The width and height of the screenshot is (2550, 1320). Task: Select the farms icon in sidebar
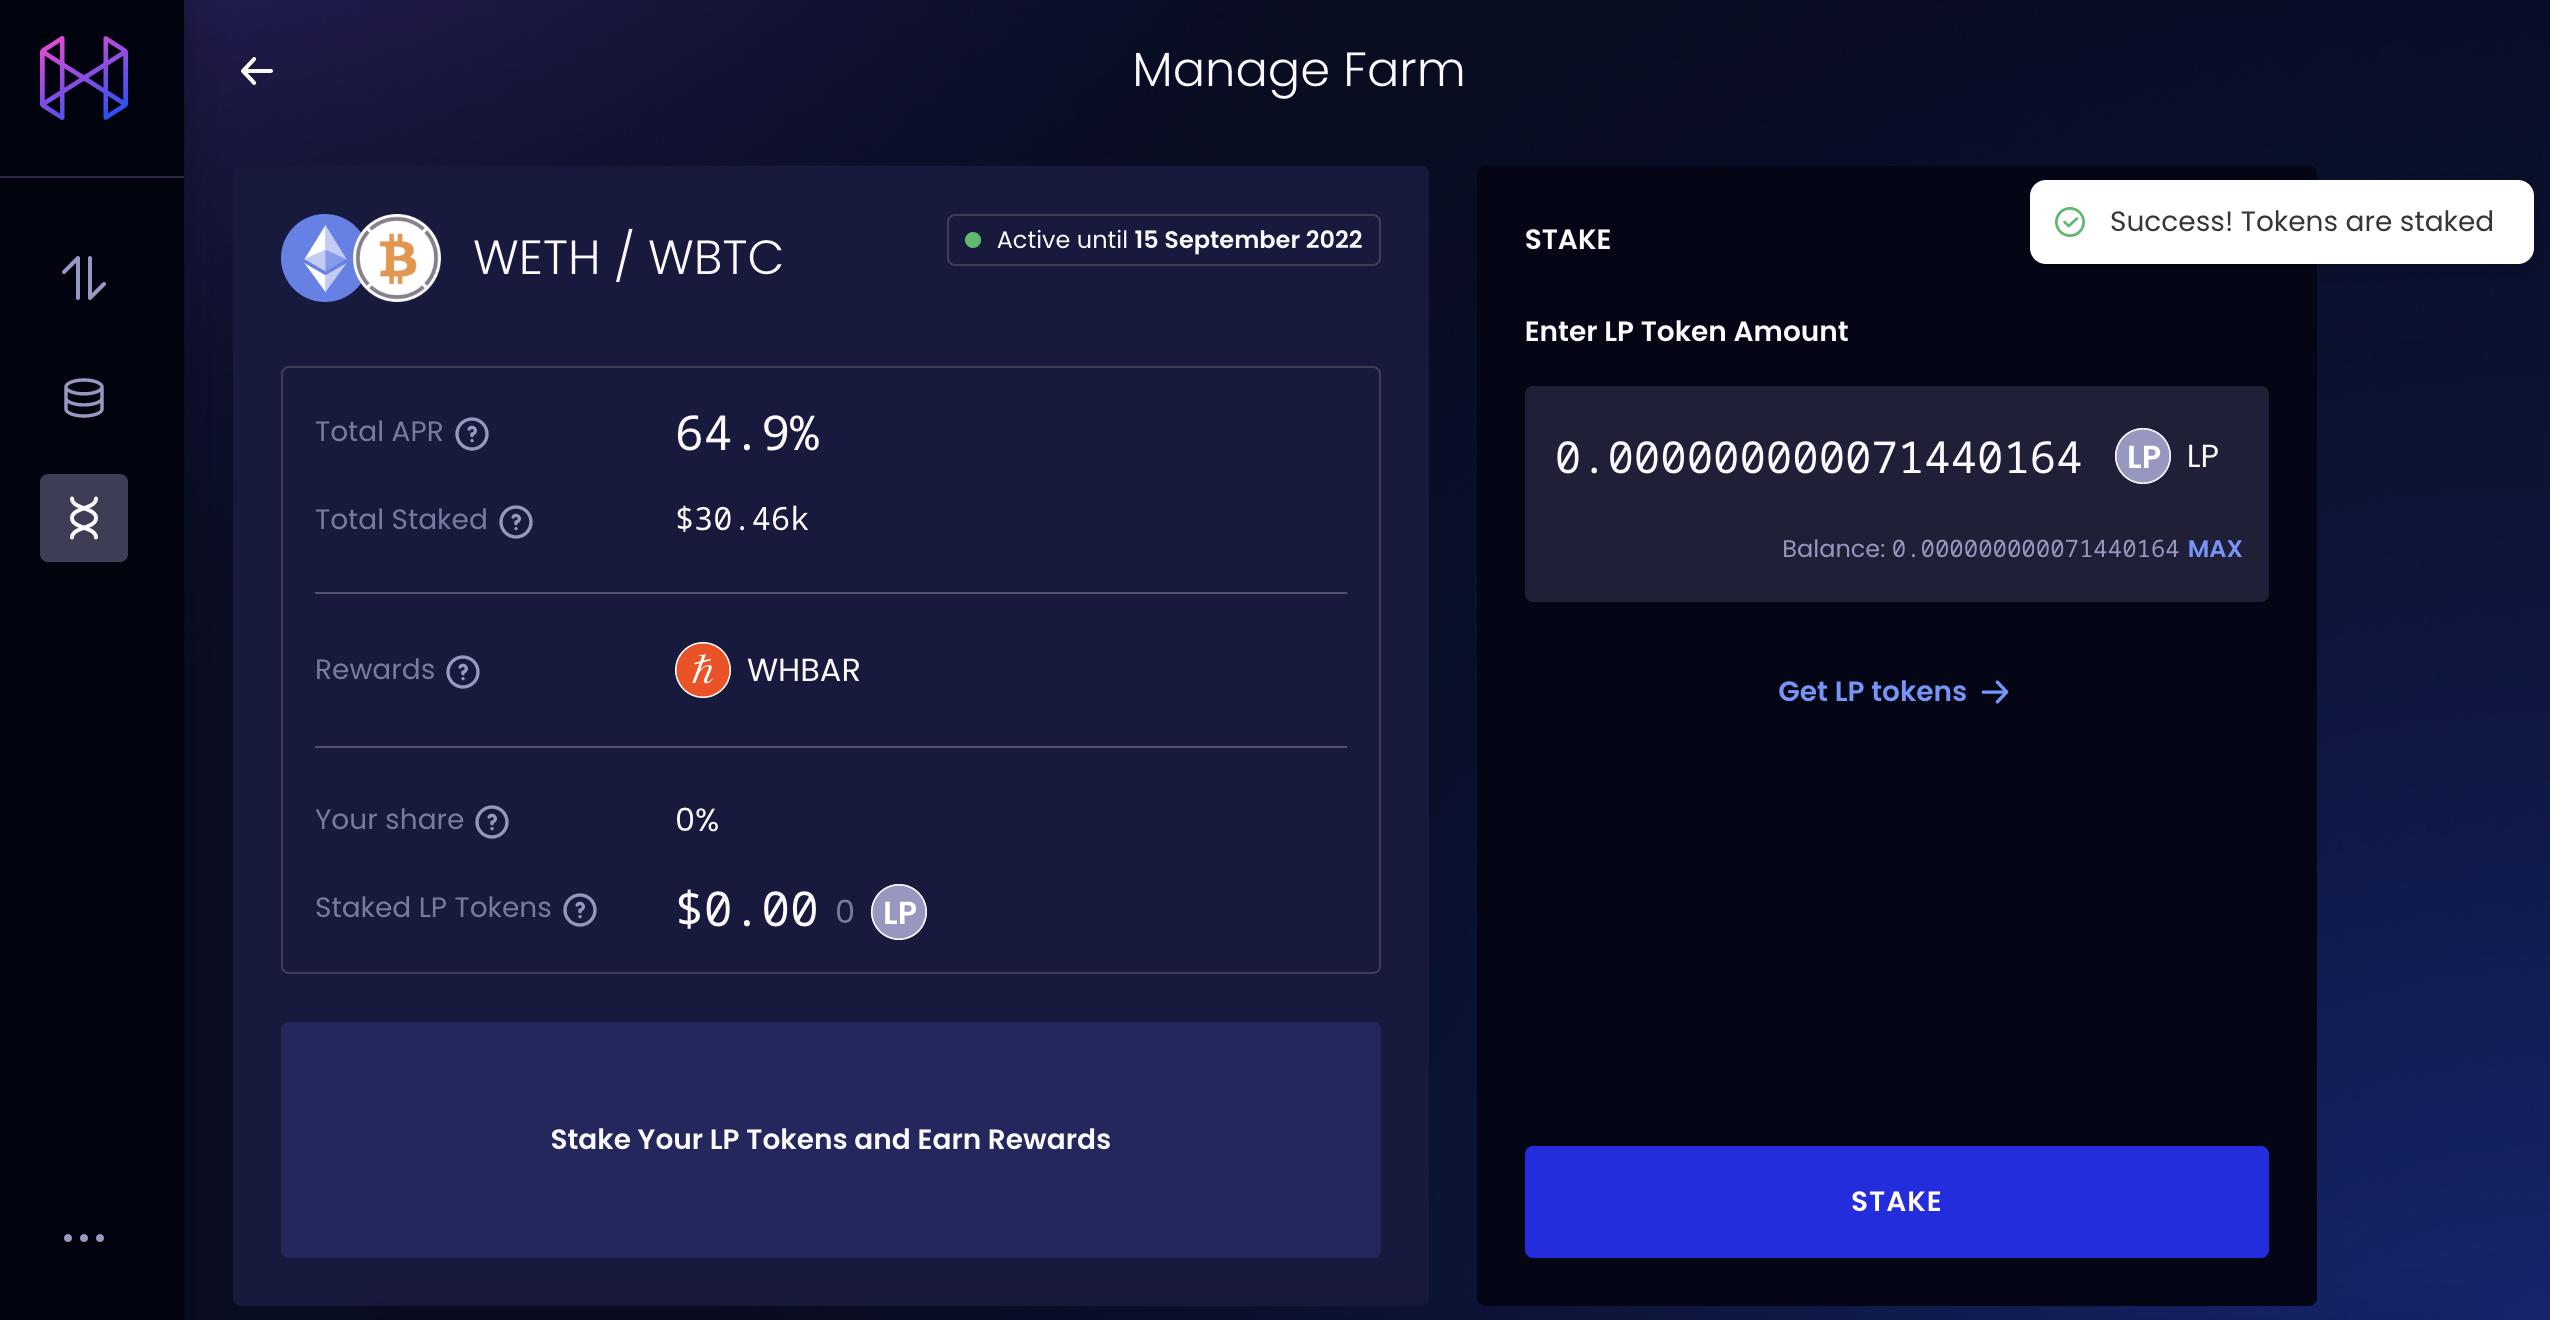tap(84, 518)
